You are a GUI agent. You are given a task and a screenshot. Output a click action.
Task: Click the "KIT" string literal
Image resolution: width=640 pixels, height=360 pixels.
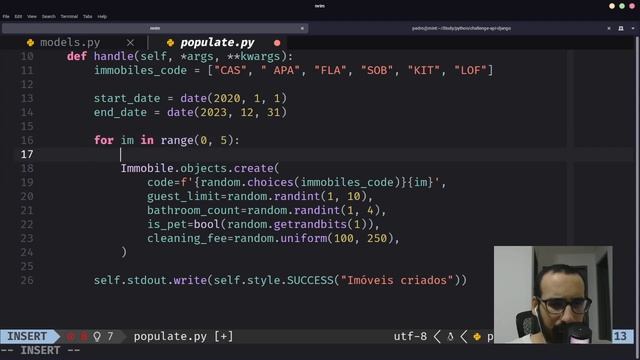(424, 70)
